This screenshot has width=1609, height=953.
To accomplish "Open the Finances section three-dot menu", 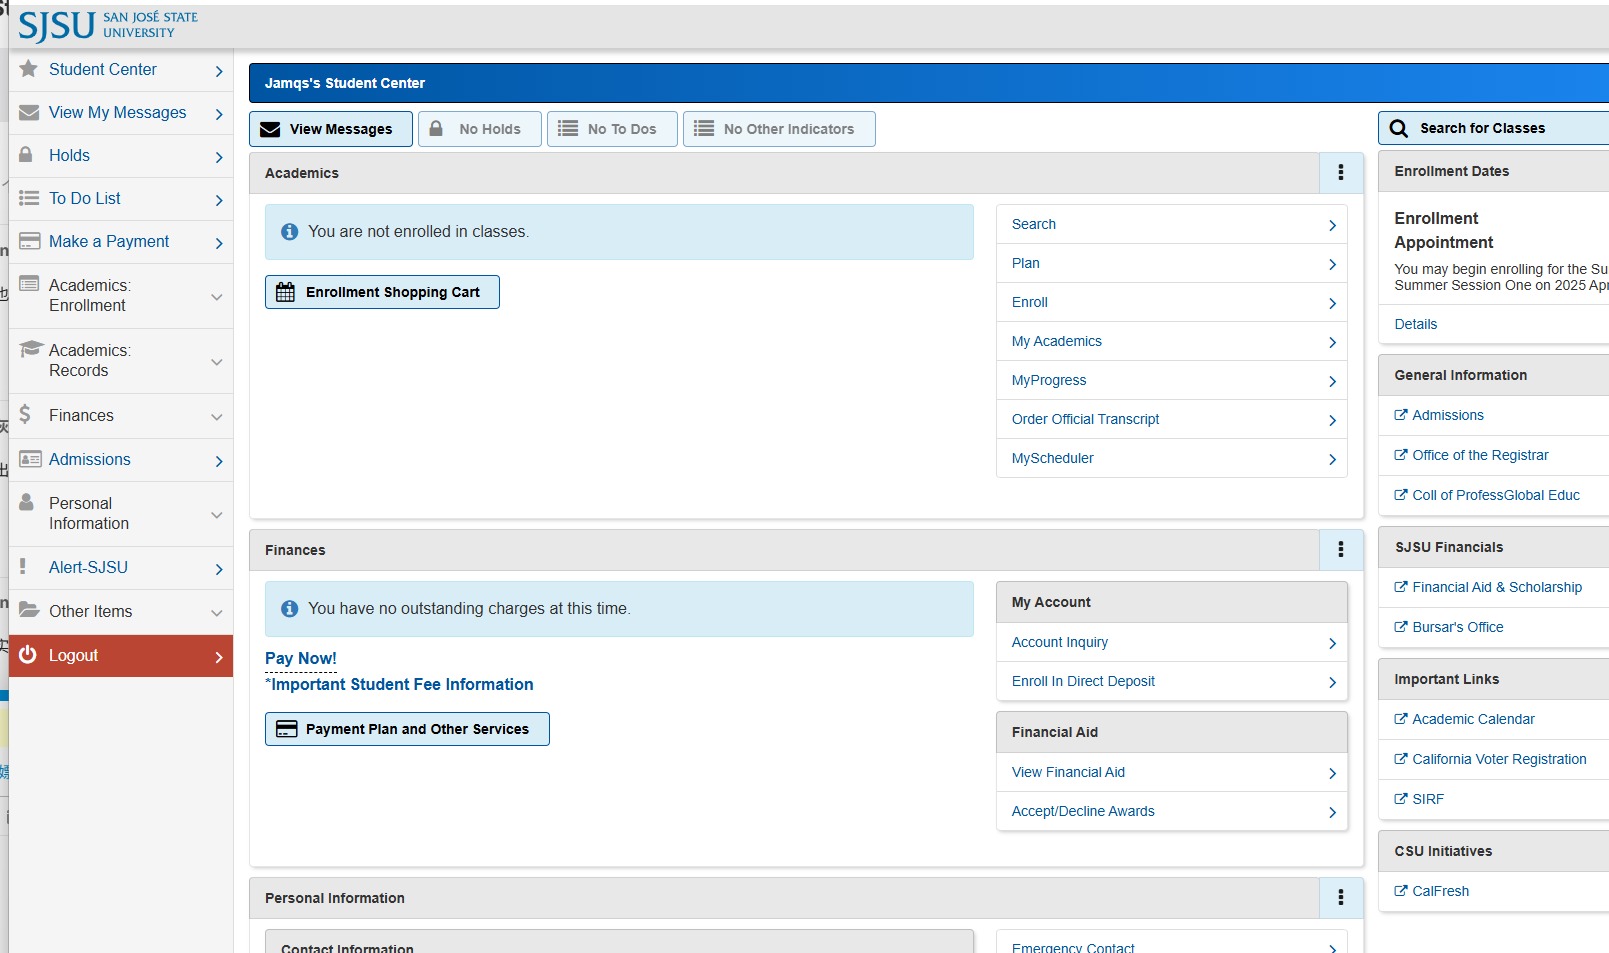I will 1340,550.
